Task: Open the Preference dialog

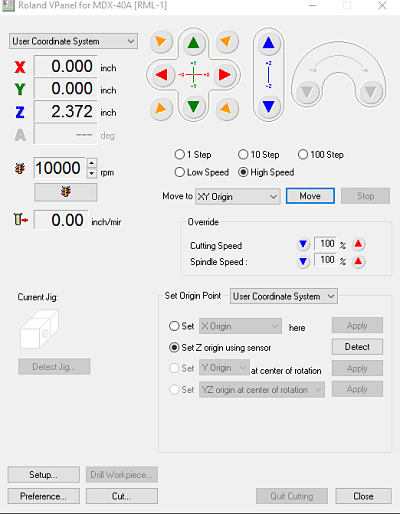Action: point(44,496)
